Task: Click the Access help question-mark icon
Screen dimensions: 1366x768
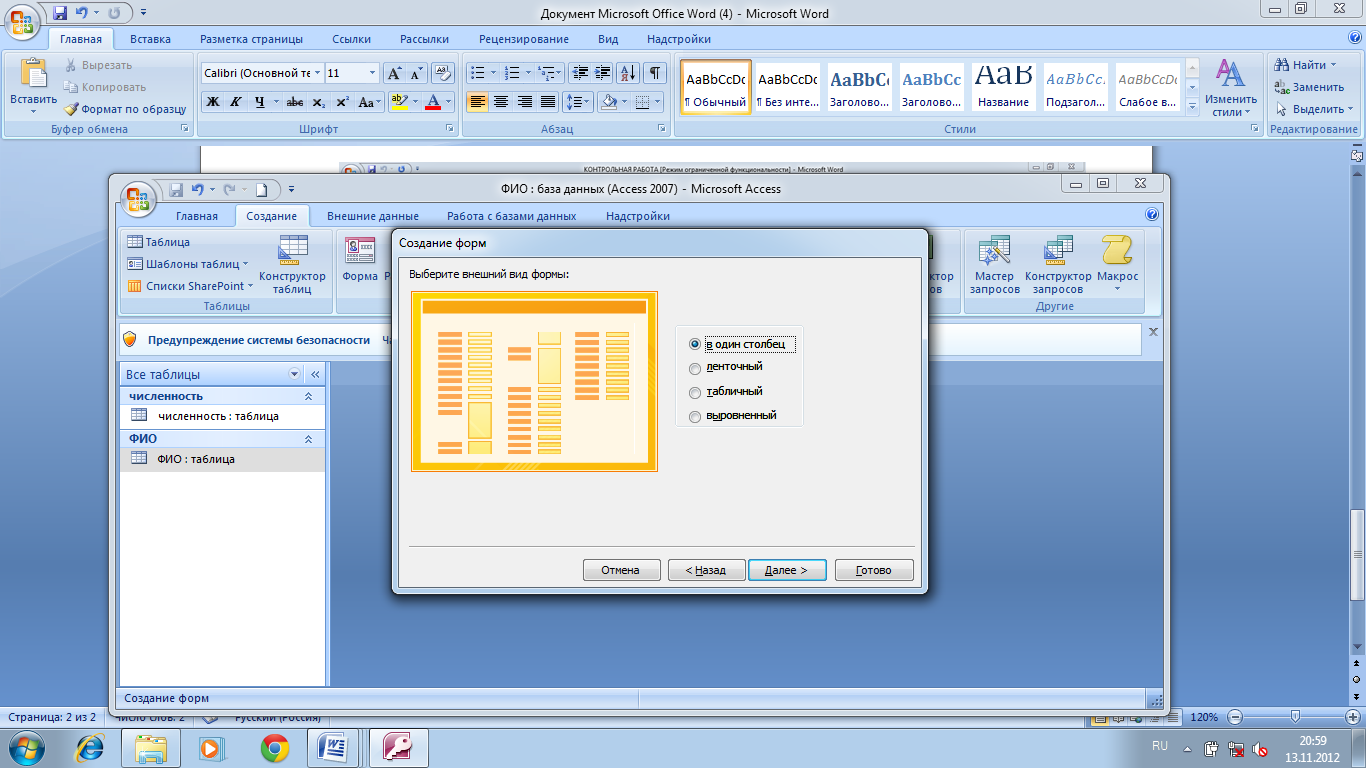Action: [x=1151, y=215]
